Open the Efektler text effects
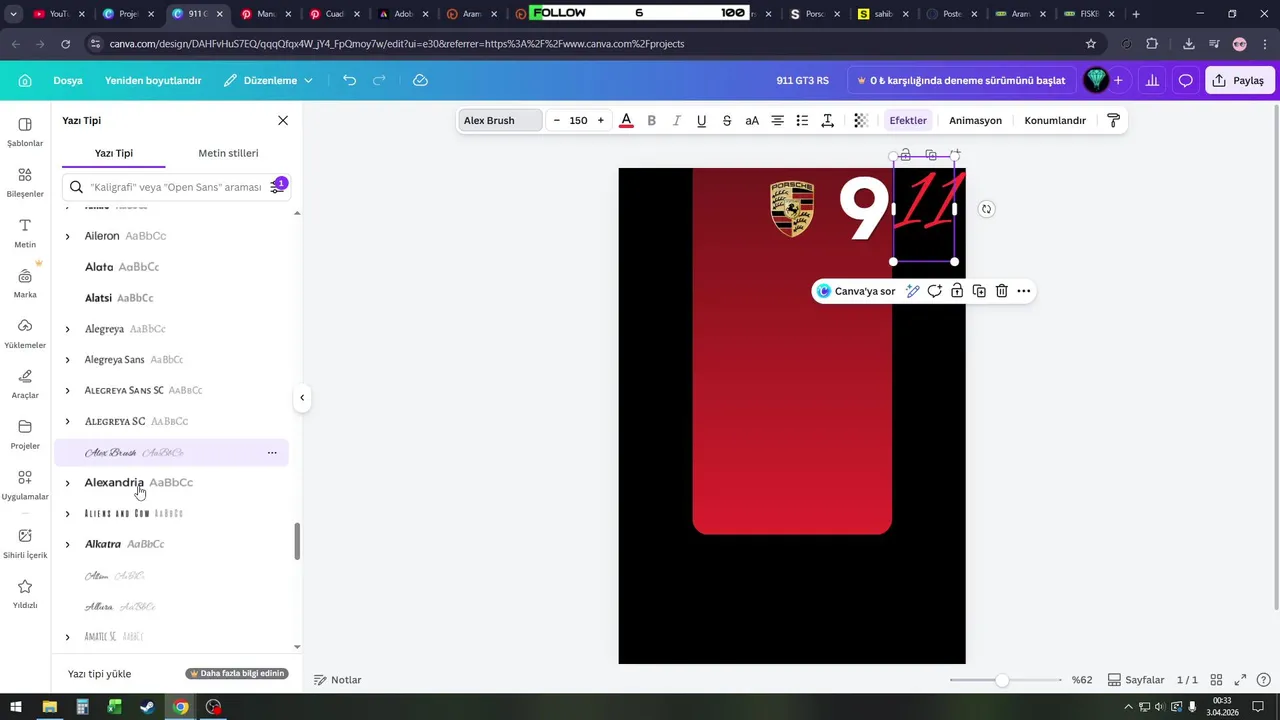Image resolution: width=1280 pixels, height=720 pixels. [908, 120]
